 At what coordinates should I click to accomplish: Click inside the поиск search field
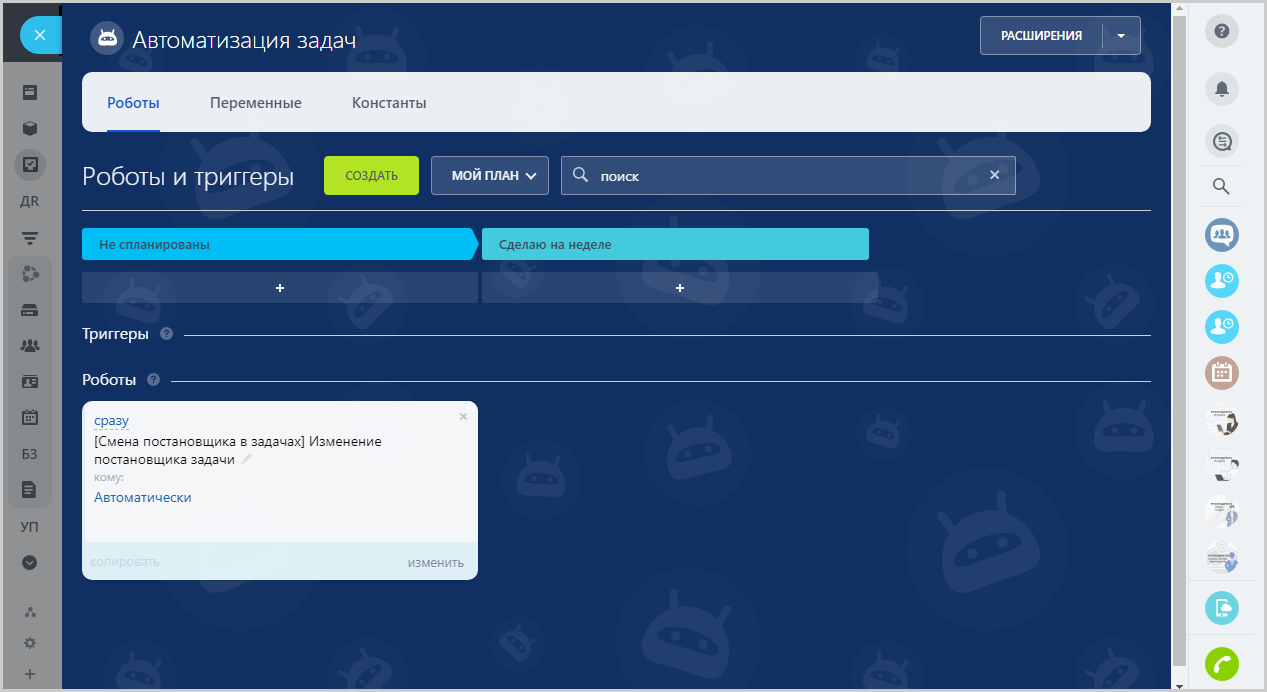point(788,175)
